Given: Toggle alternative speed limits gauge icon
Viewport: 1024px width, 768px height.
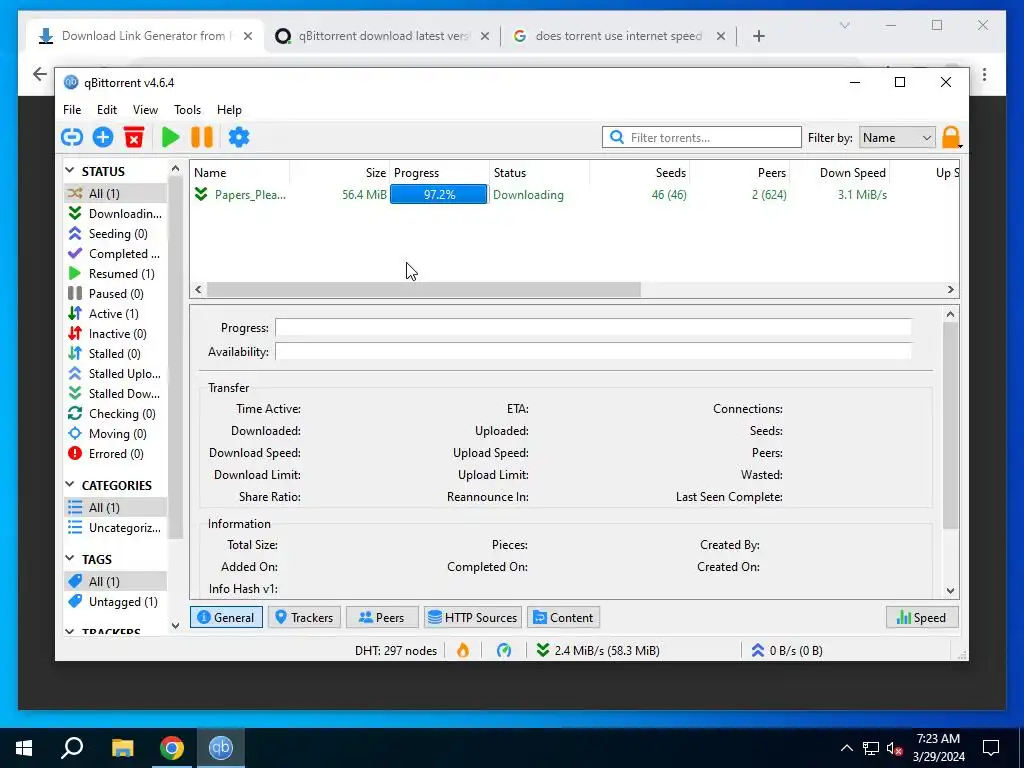Looking at the screenshot, I should pyautogui.click(x=504, y=650).
